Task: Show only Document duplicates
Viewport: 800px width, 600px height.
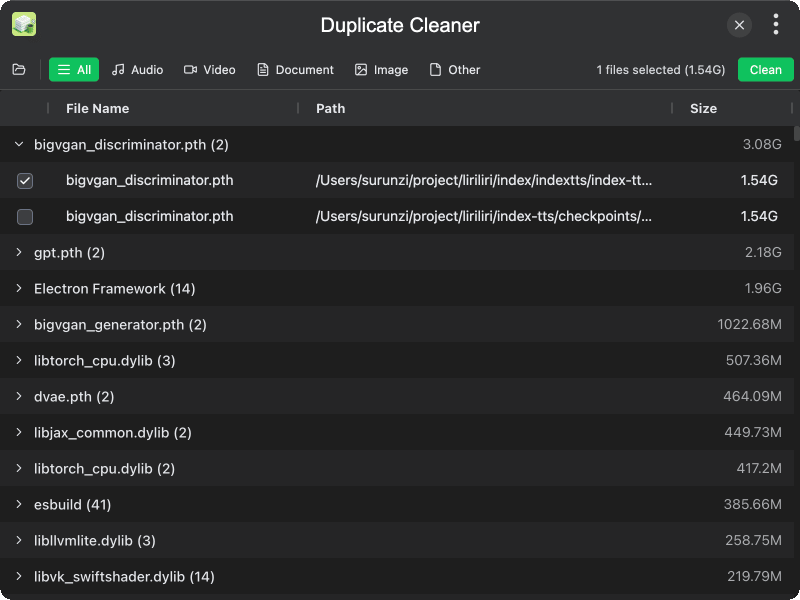Action: [x=295, y=70]
